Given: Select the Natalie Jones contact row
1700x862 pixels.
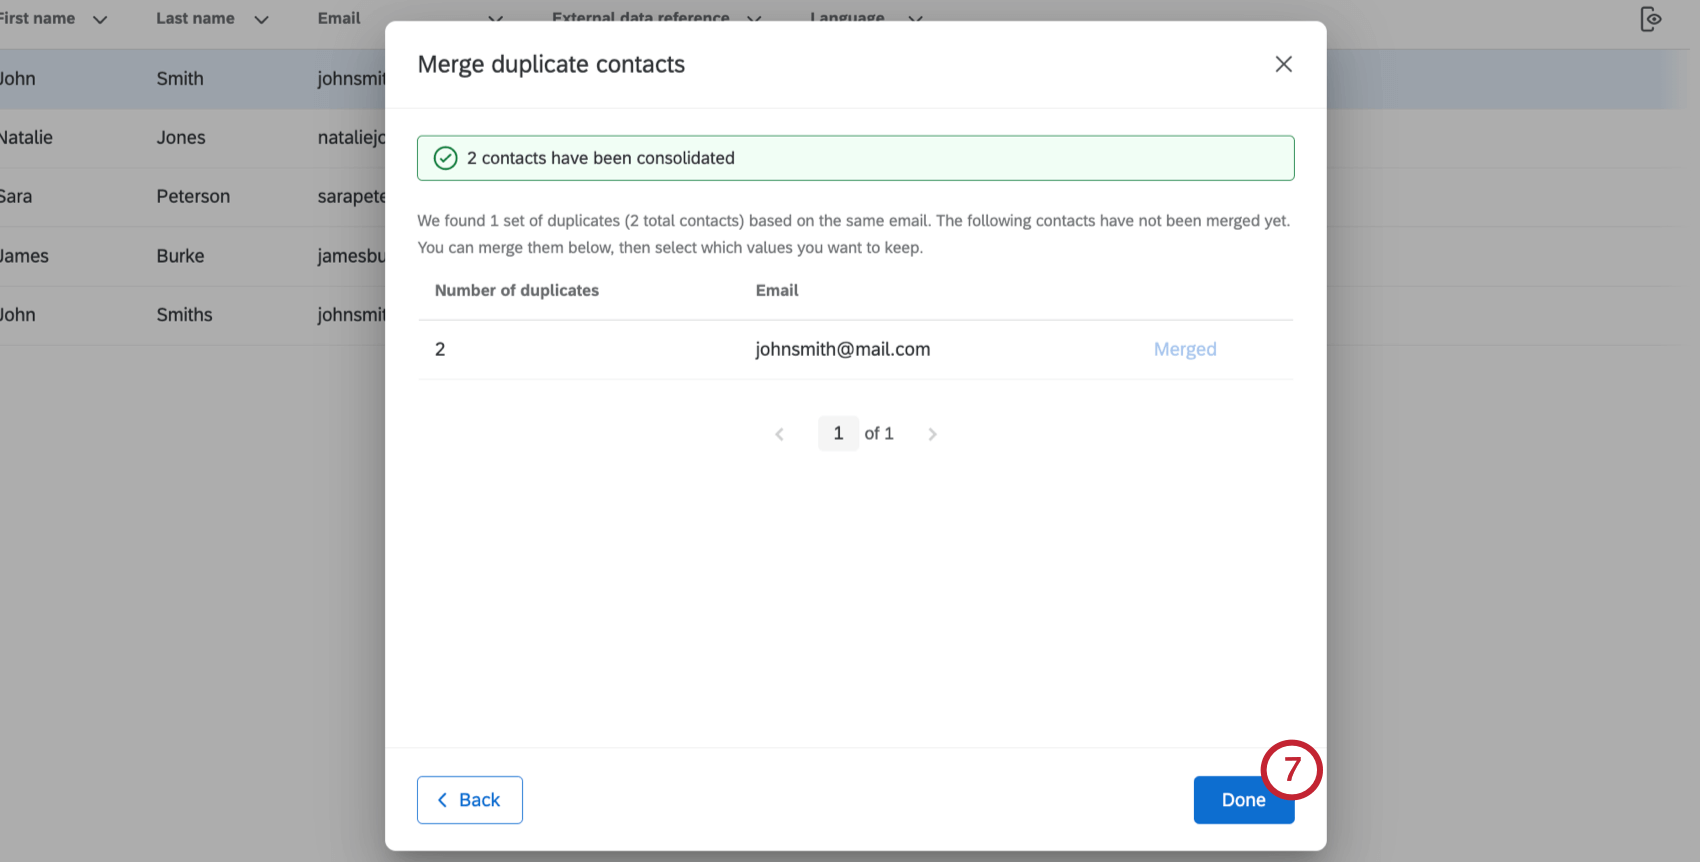Looking at the screenshot, I should click(x=180, y=138).
